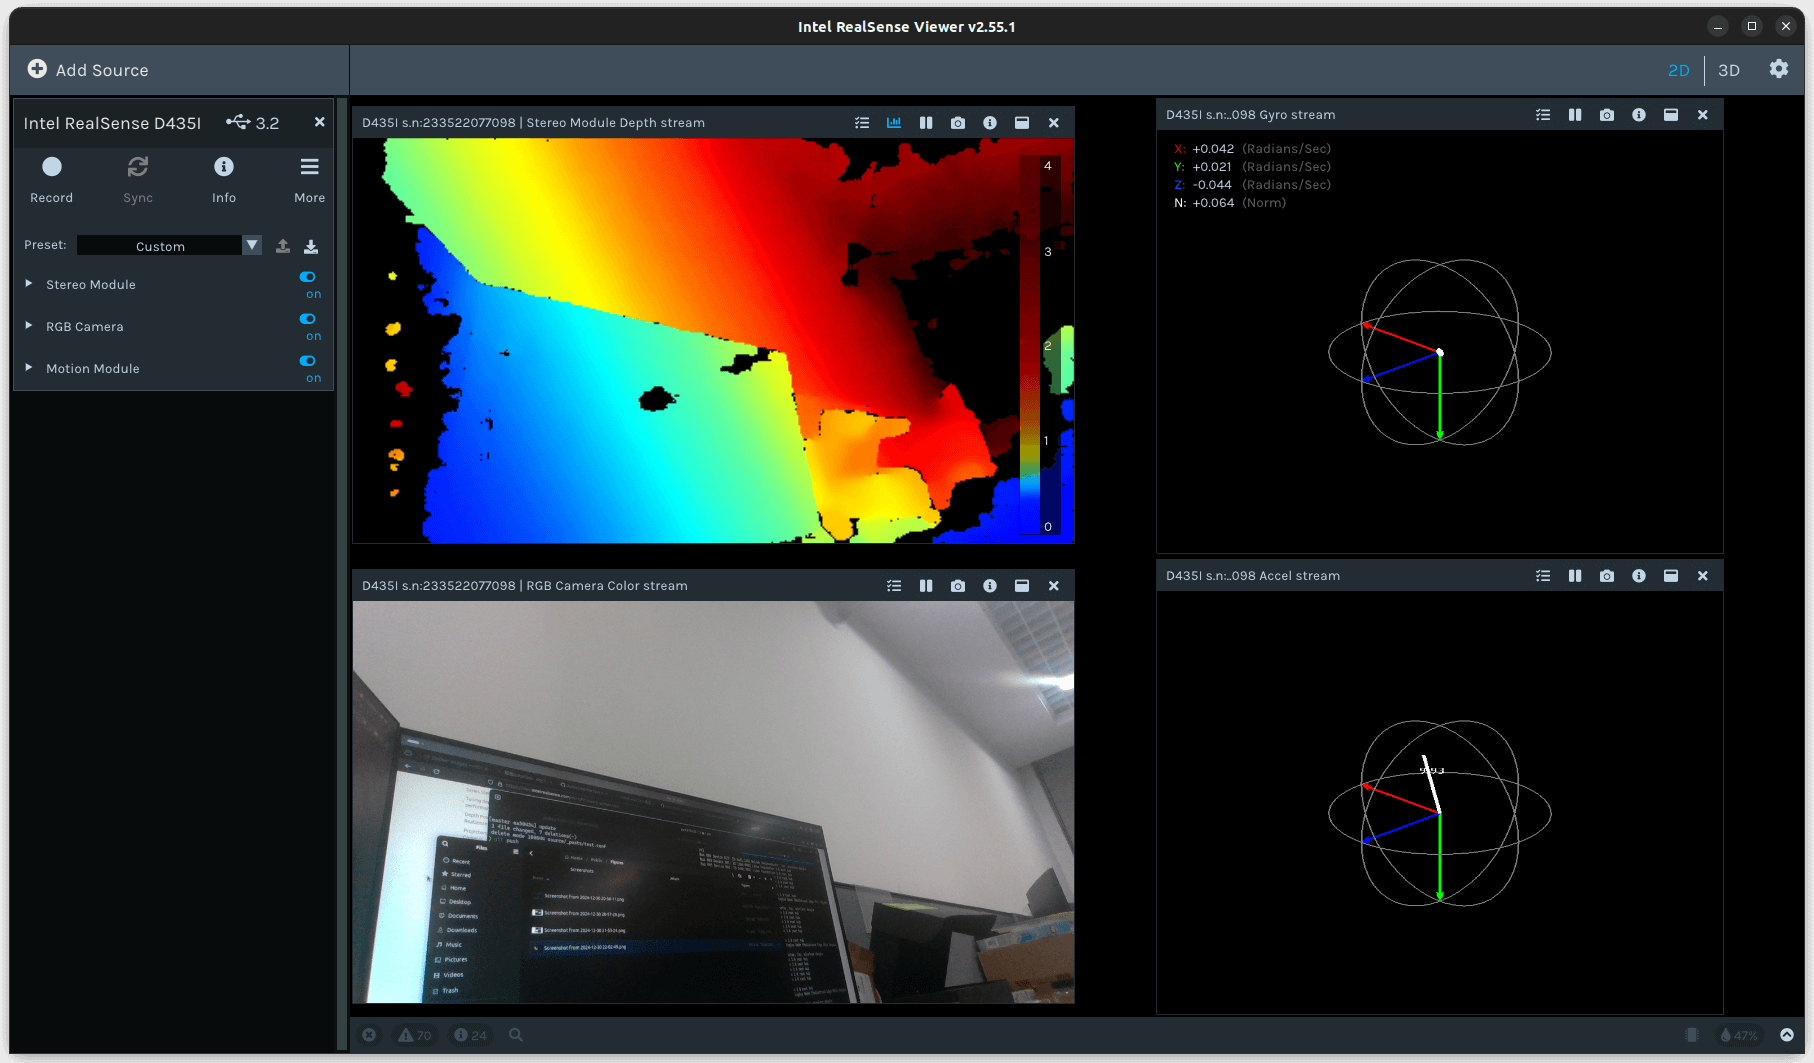Show Gyro stream info overlay
1814x1063 pixels.
pyautogui.click(x=1639, y=115)
